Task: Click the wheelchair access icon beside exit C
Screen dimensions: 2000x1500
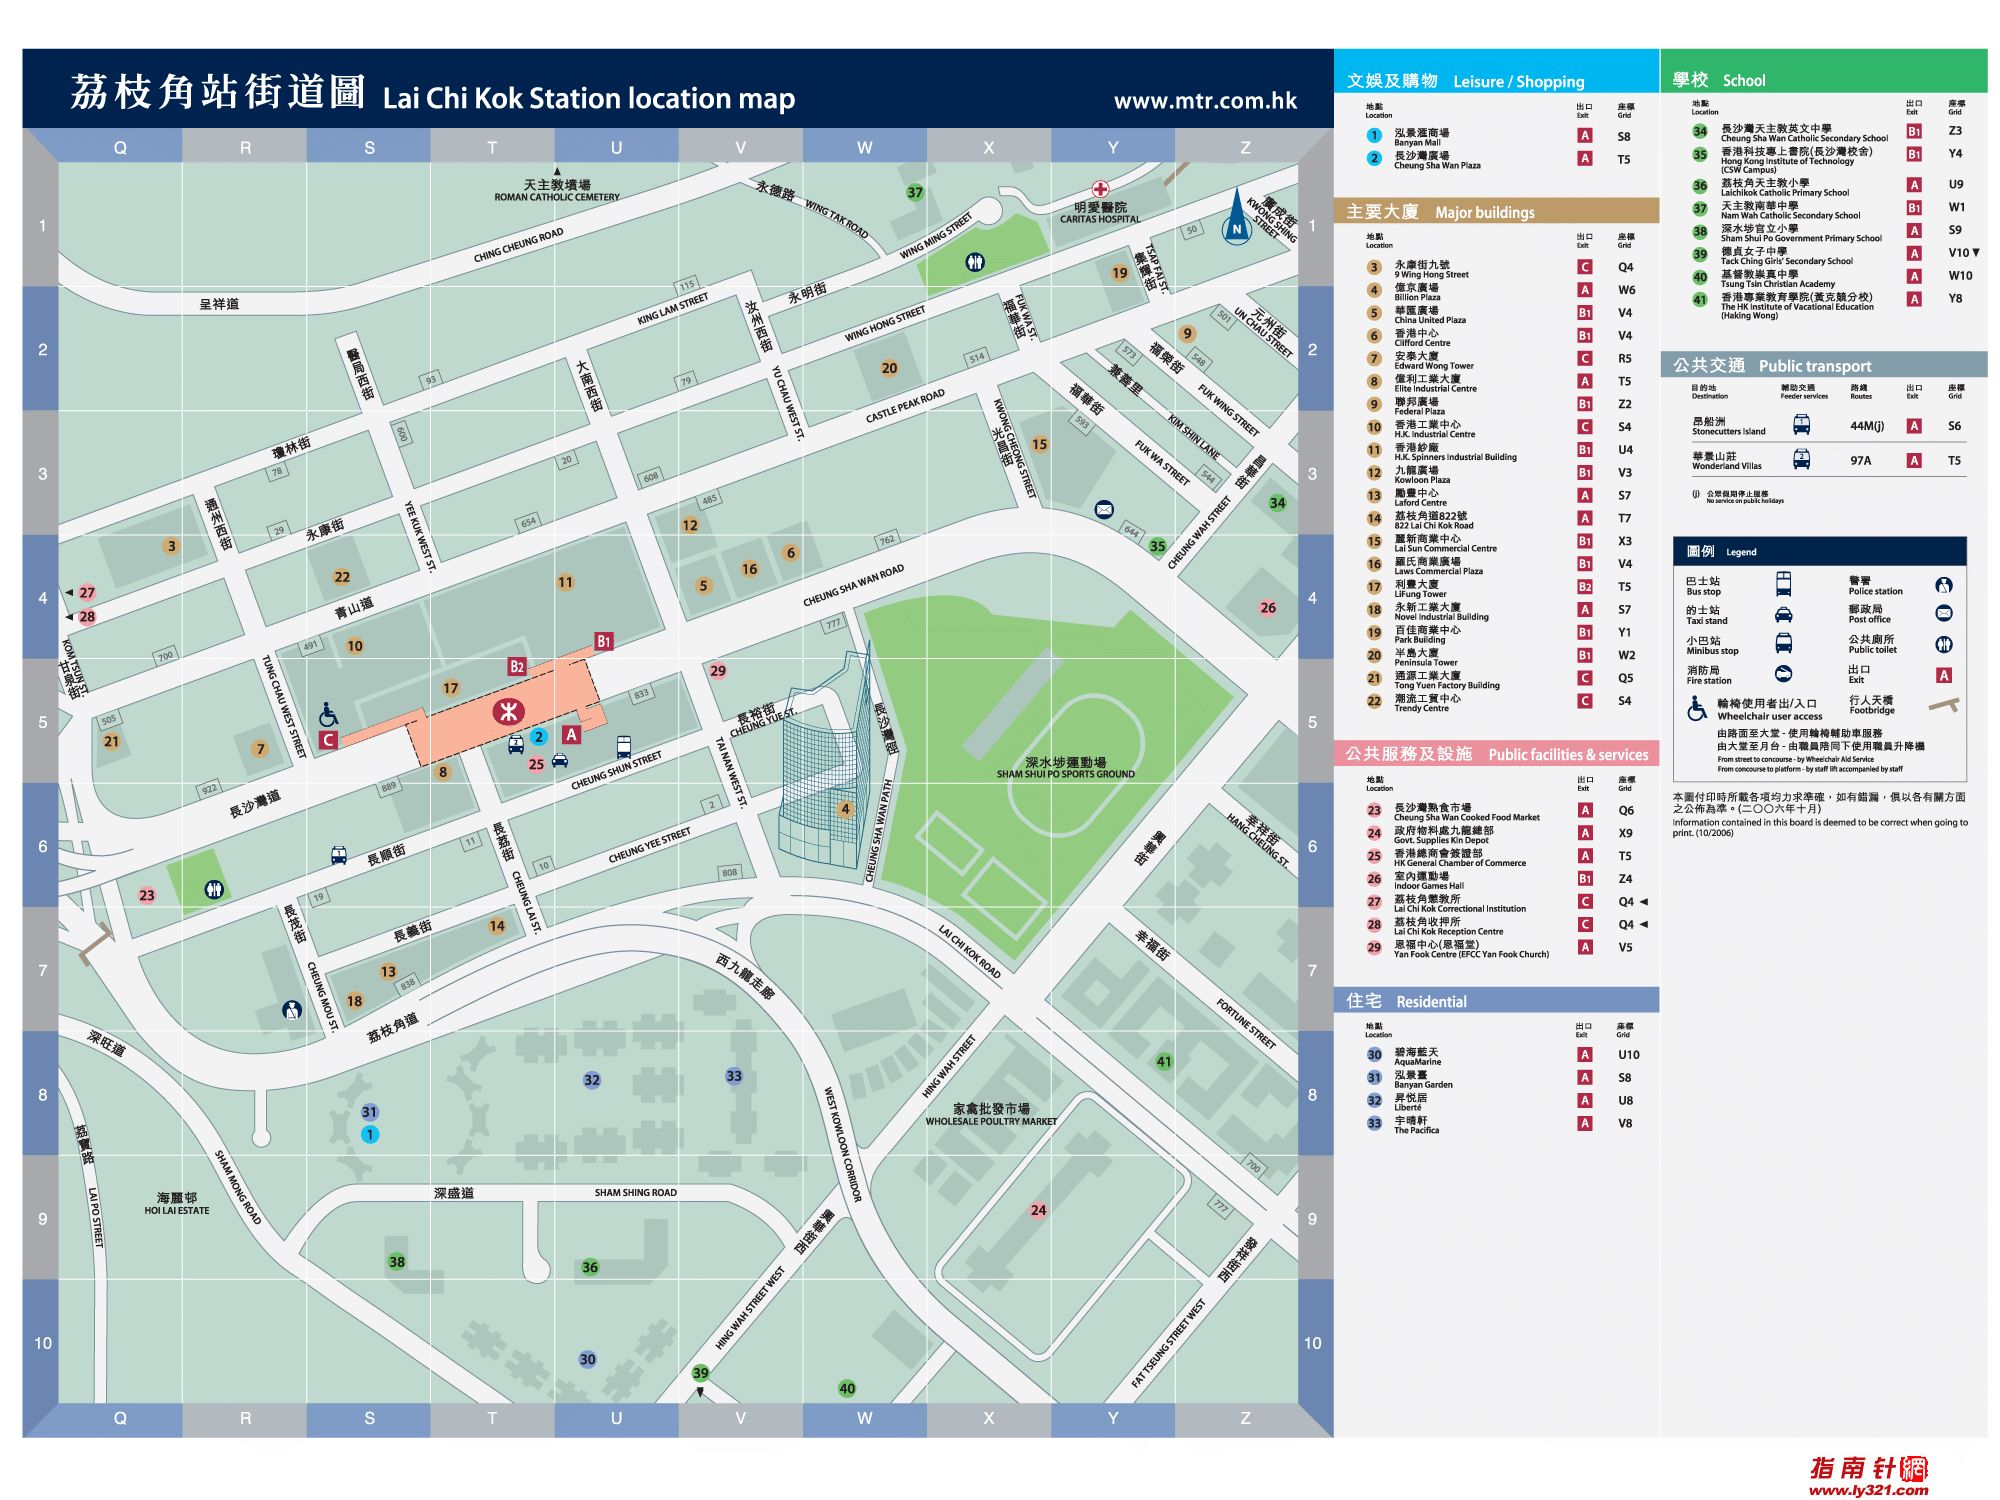Action: [328, 714]
